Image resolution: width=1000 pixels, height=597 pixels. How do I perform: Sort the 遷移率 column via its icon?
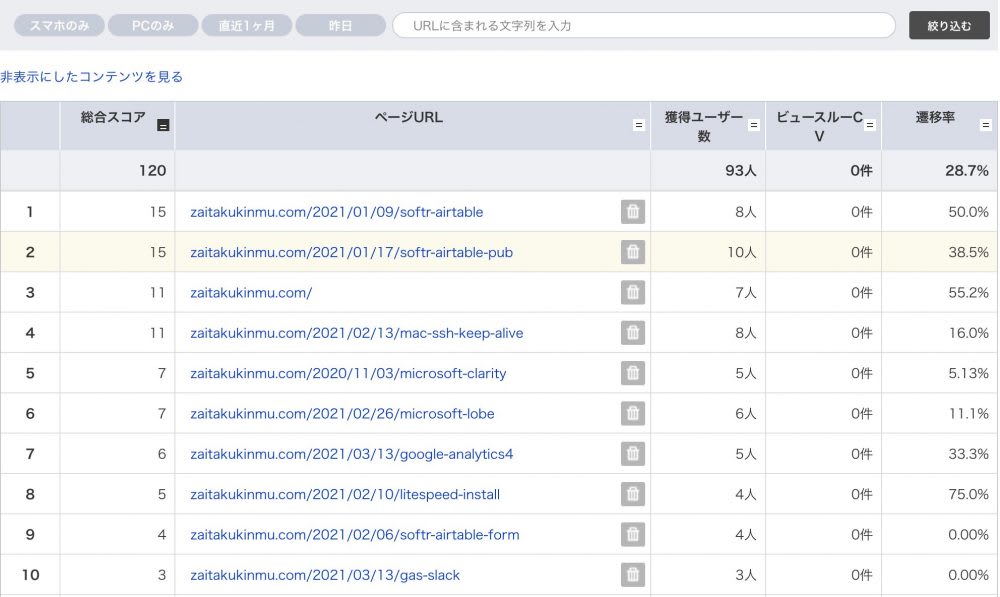985,125
